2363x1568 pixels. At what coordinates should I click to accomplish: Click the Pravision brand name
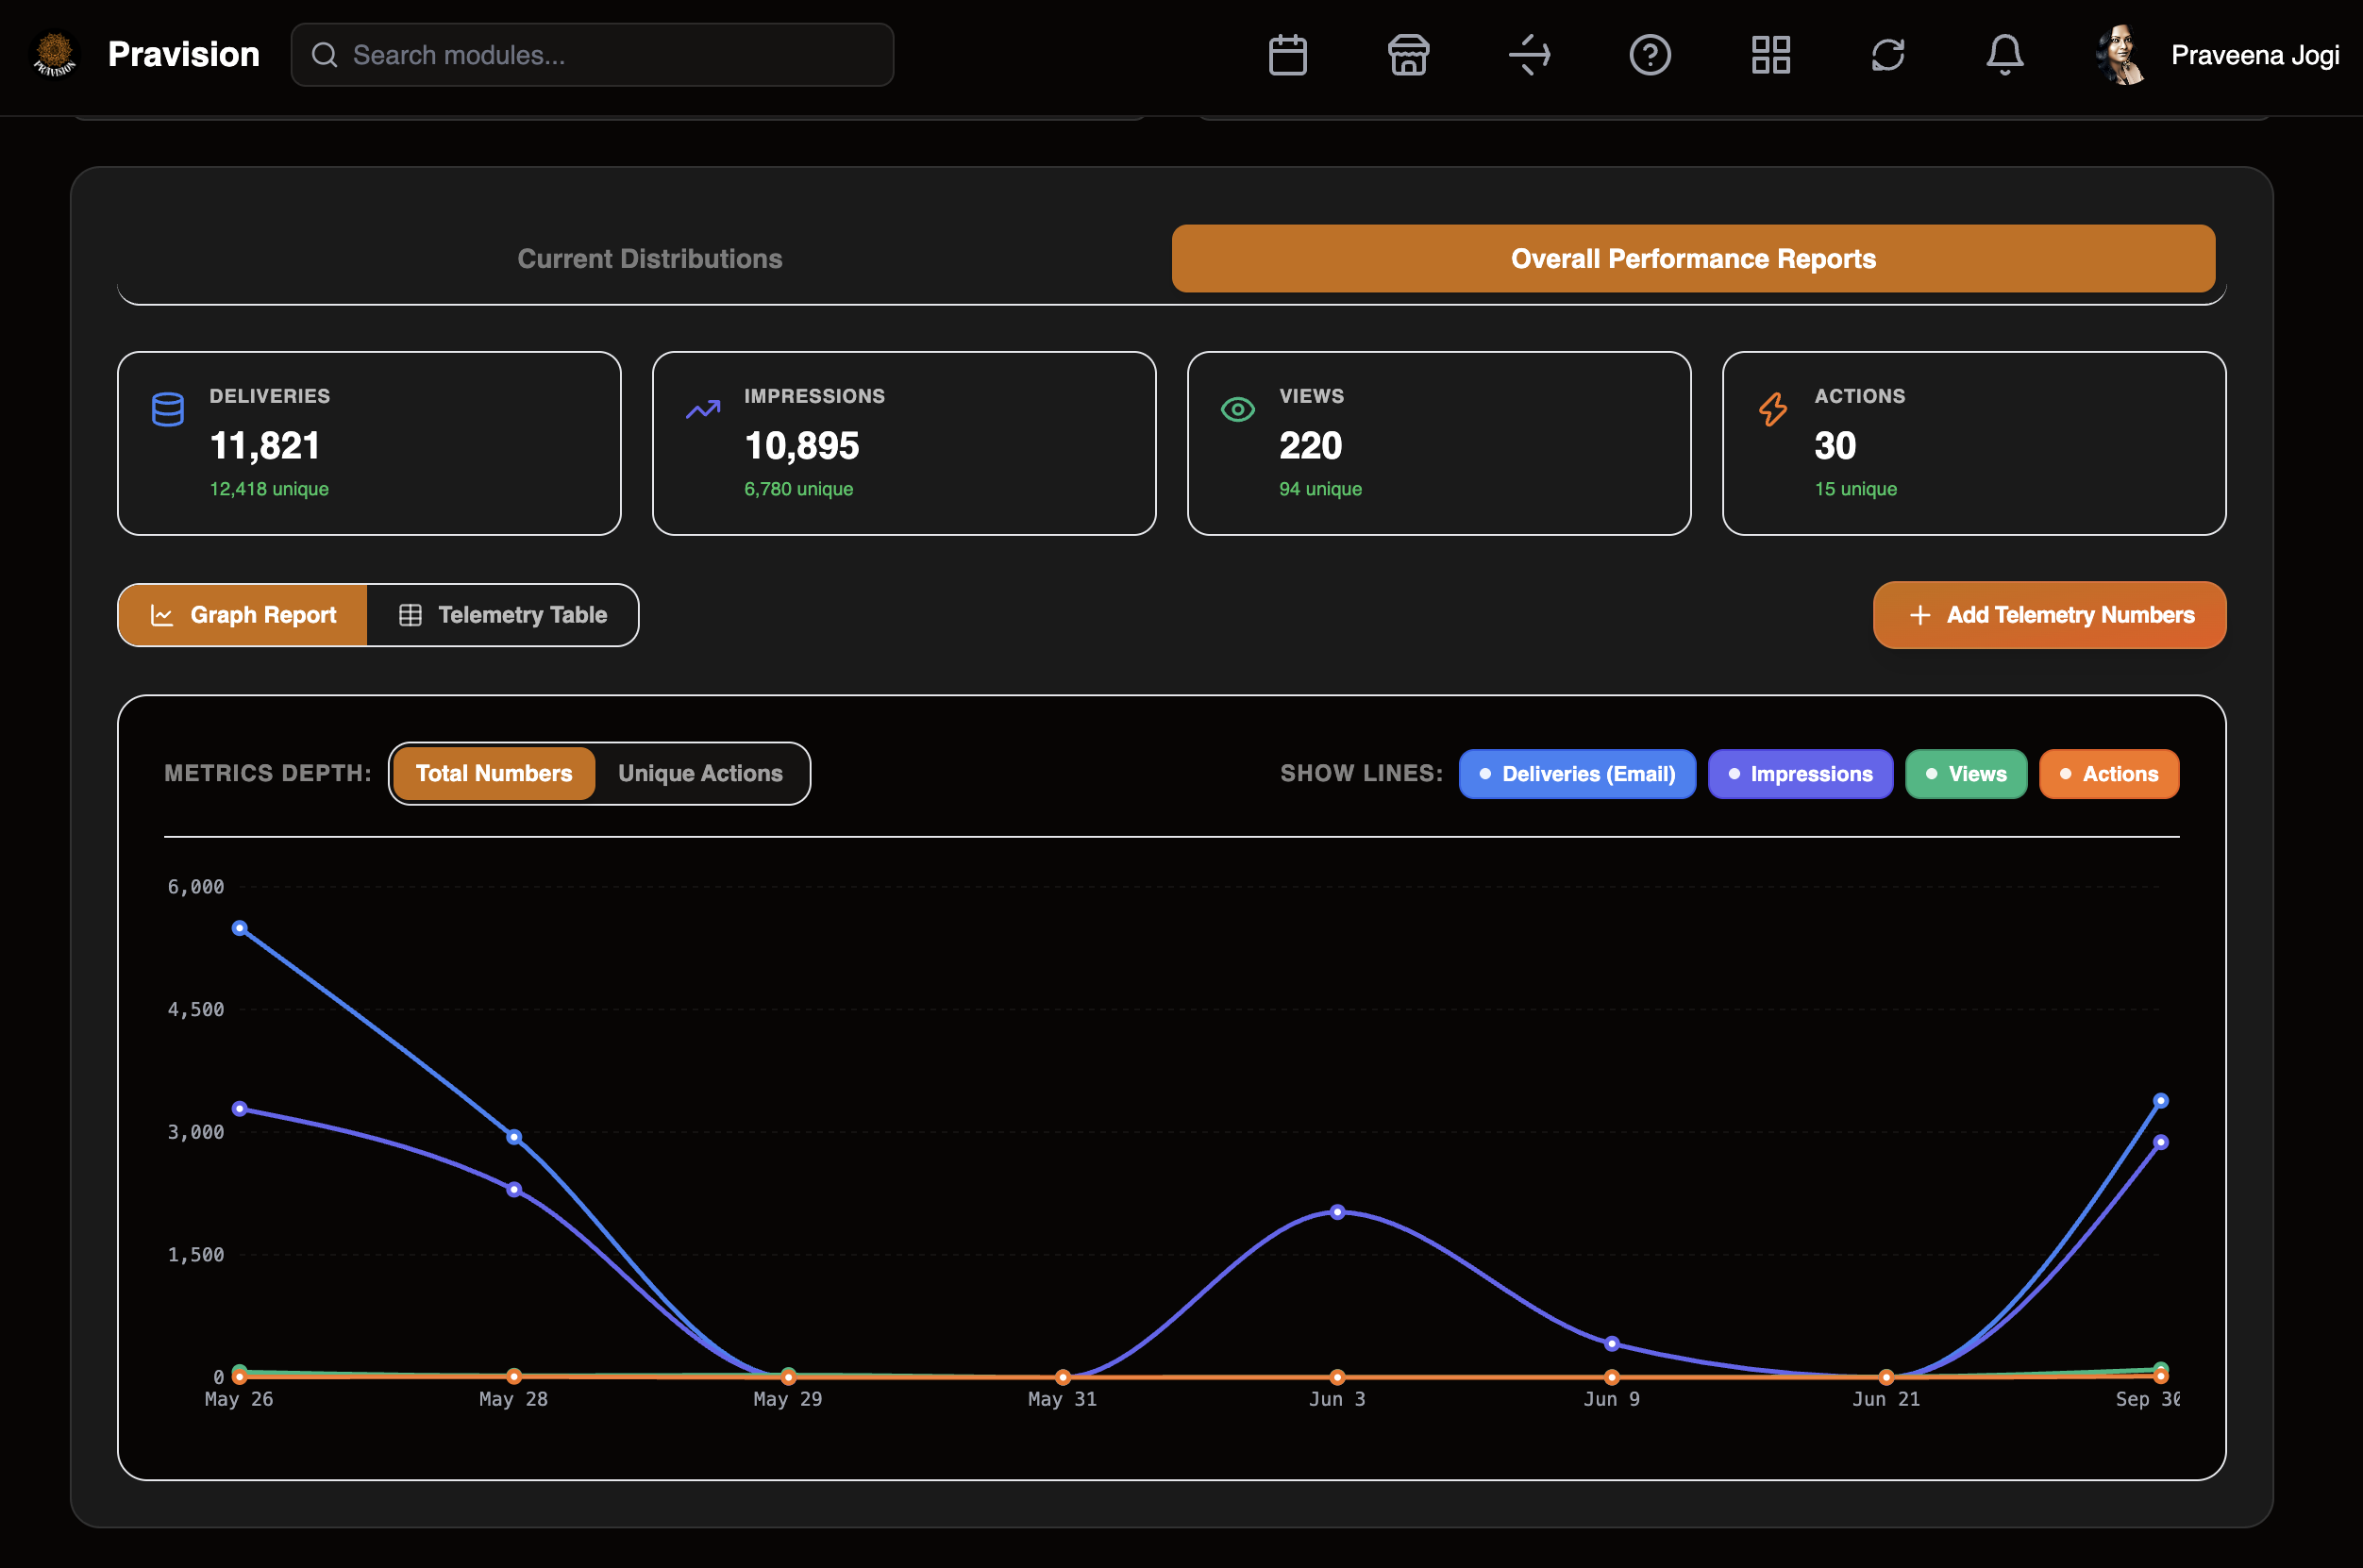pyautogui.click(x=184, y=55)
